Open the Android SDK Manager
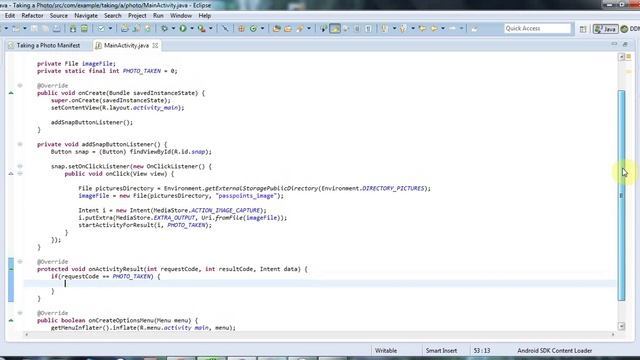Viewport: 640px width, 360px height. point(73,29)
